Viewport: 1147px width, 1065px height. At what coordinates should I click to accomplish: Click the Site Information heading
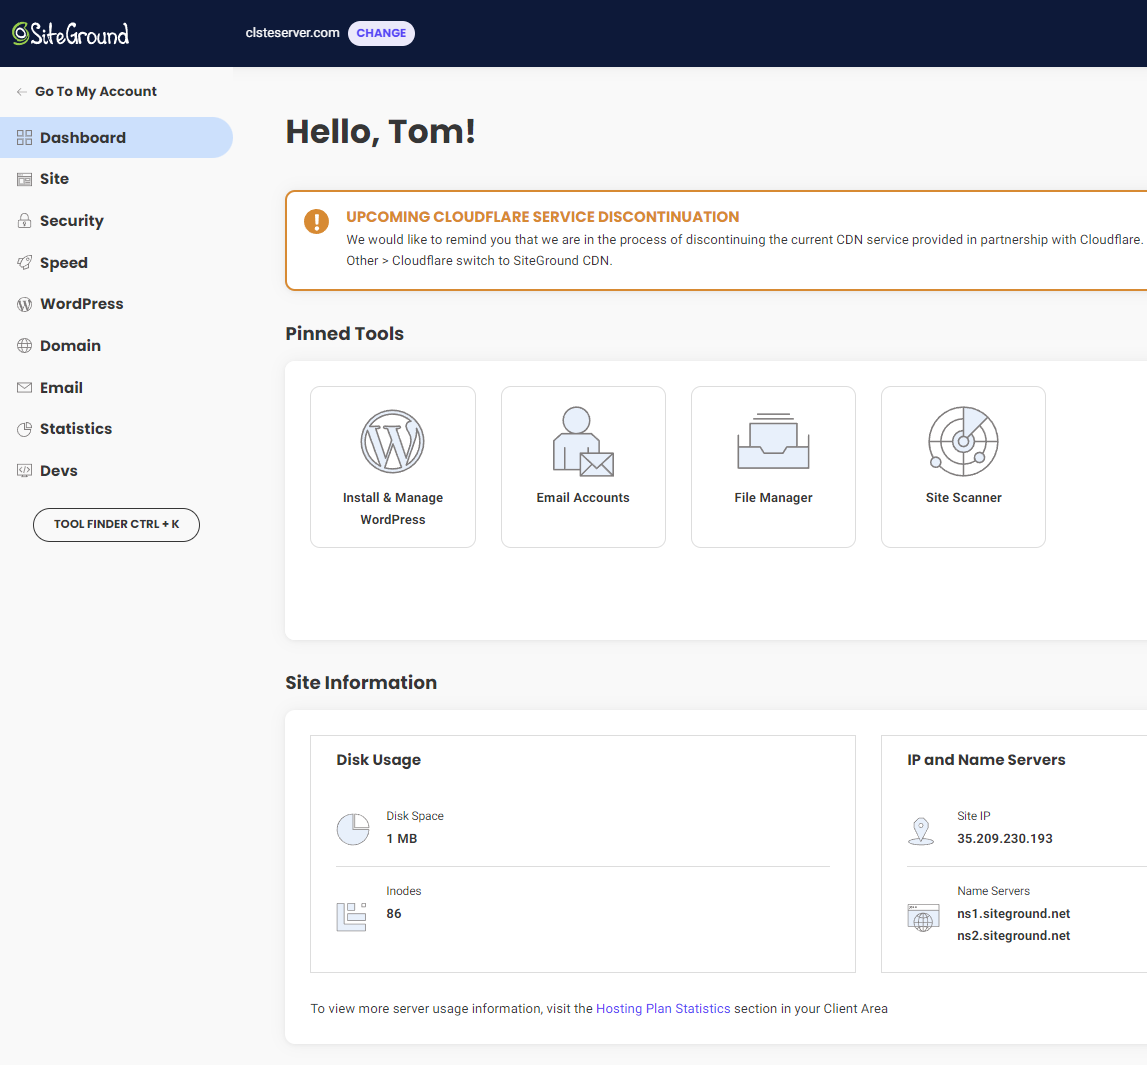[361, 682]
